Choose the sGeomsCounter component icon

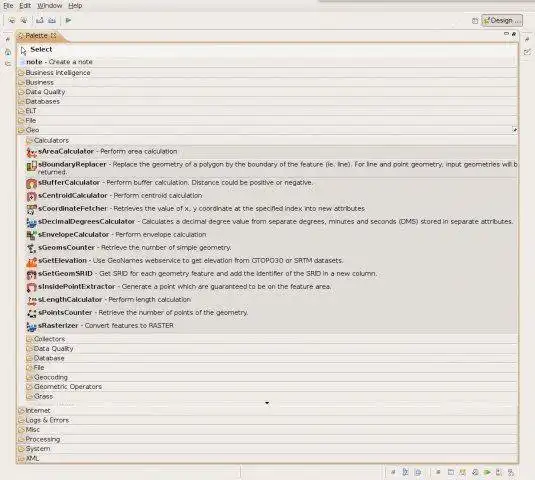pyautogui.click(x=31, y=248)
